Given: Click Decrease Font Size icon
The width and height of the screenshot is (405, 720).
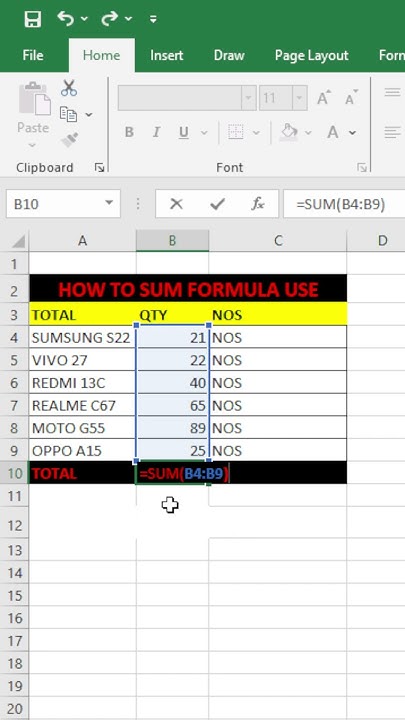Looking at the screenshot, I should tap(352, 97).
